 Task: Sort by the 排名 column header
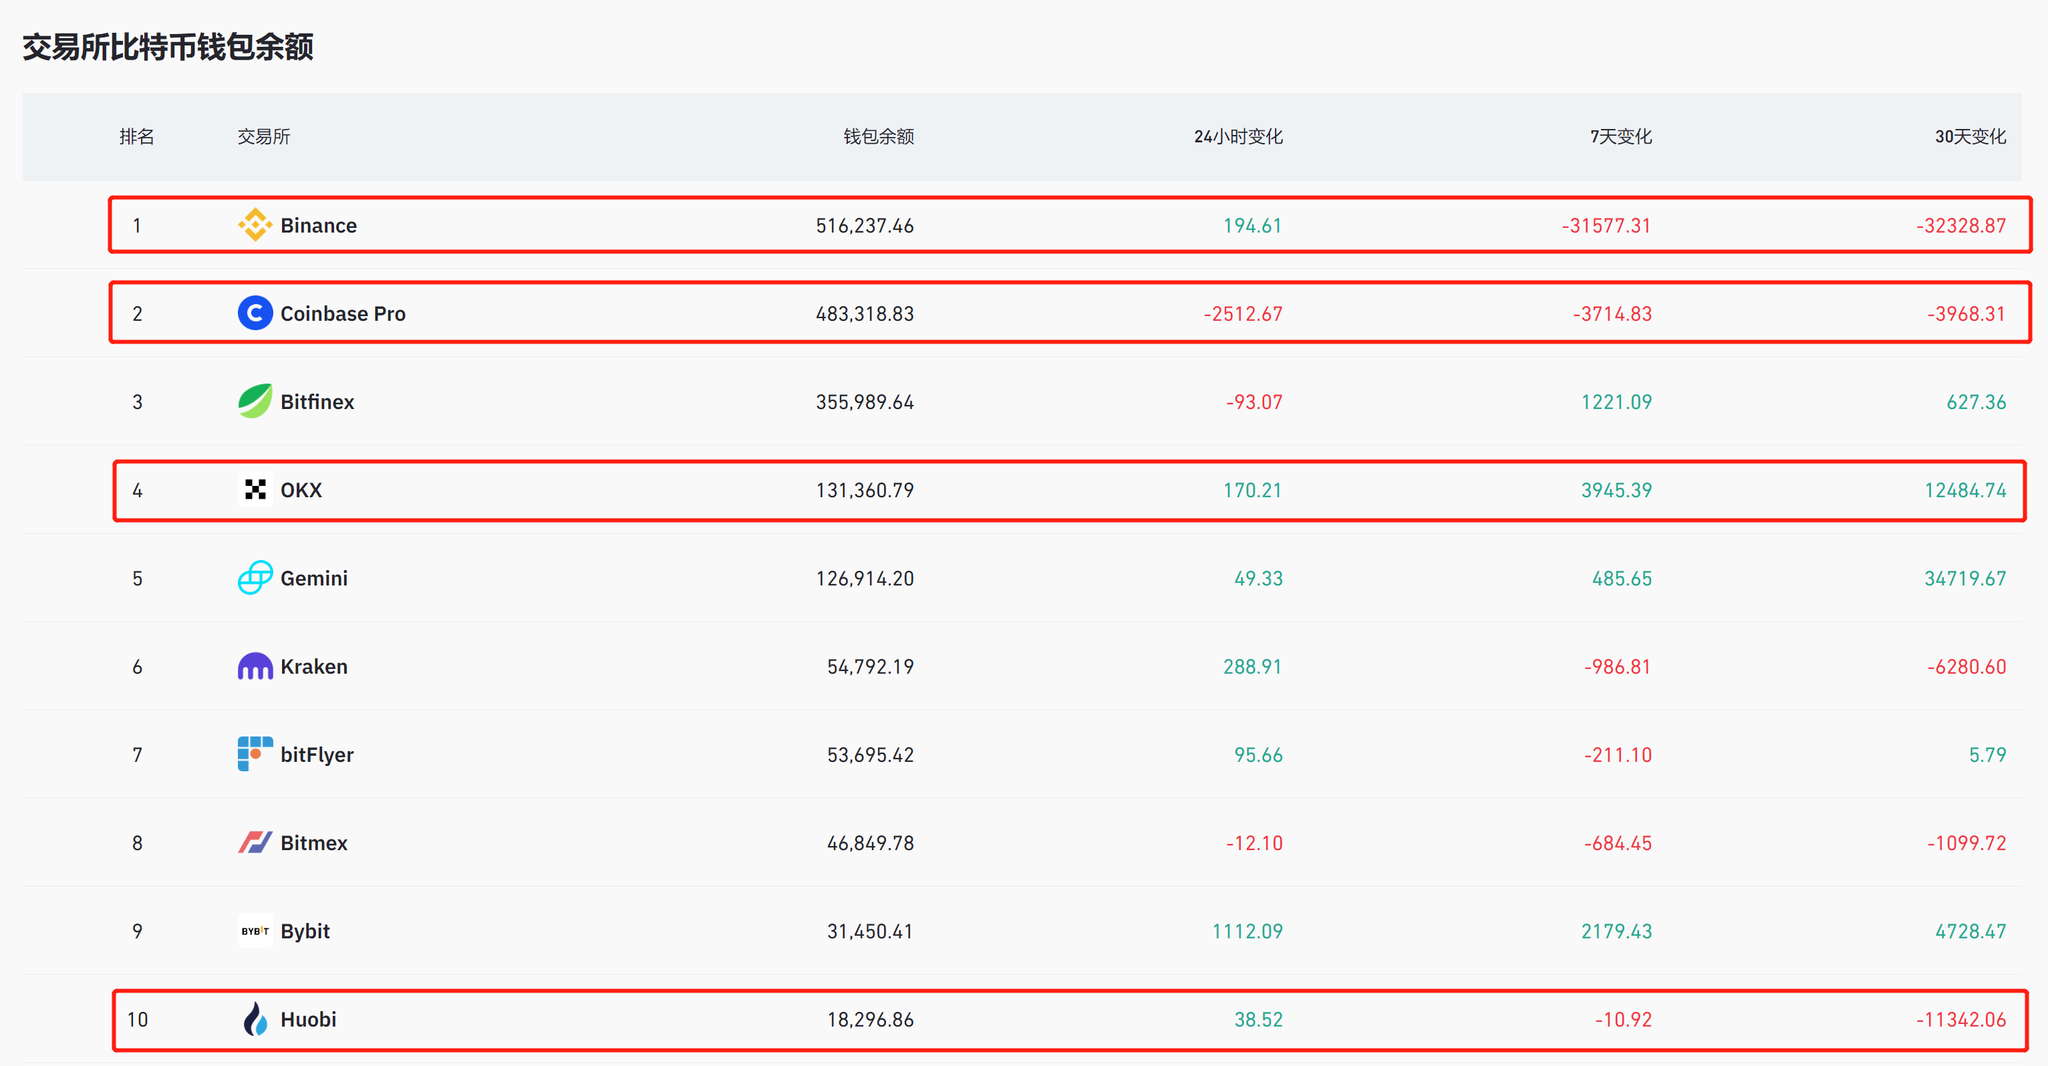pos(137,137)
